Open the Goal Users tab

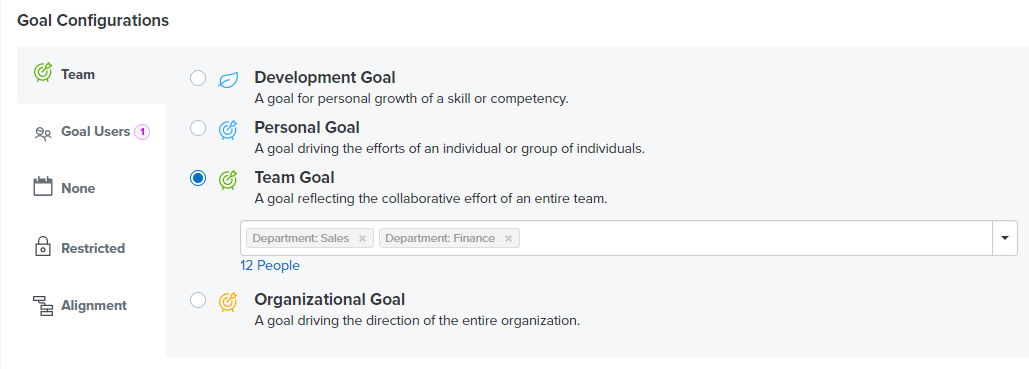click(92, 132)
